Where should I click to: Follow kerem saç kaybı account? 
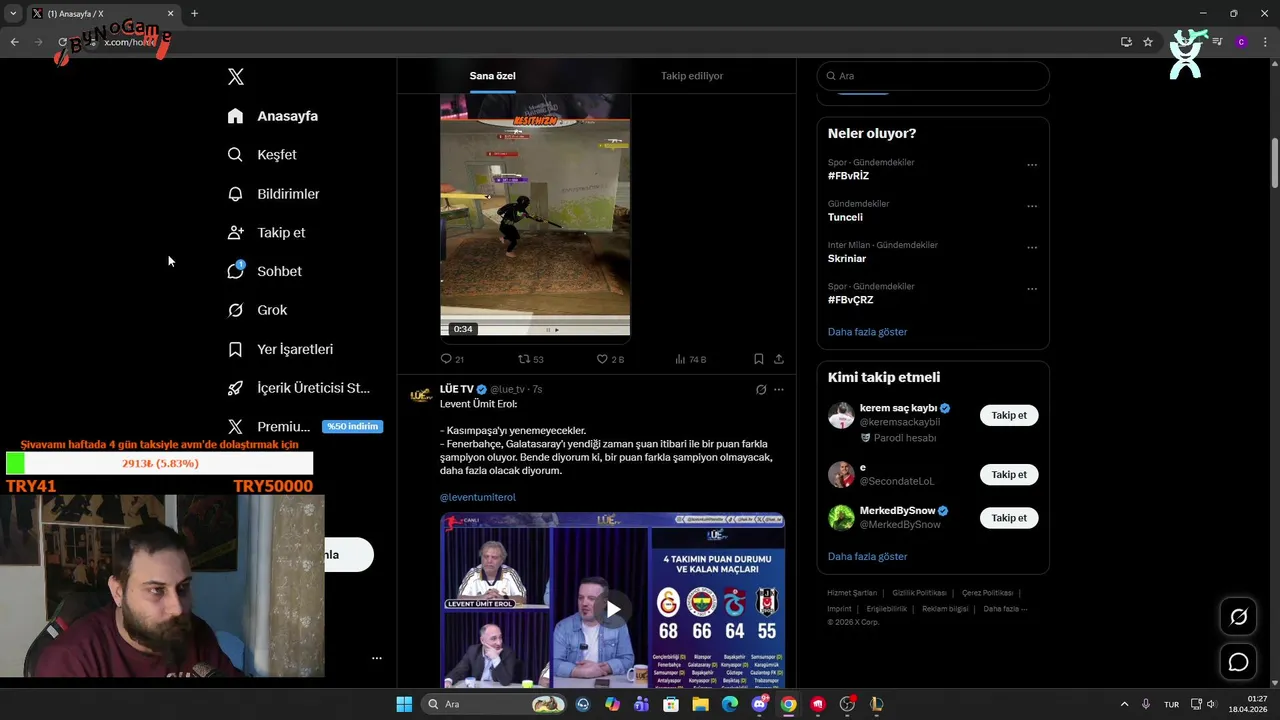[x=1009, y=415]
